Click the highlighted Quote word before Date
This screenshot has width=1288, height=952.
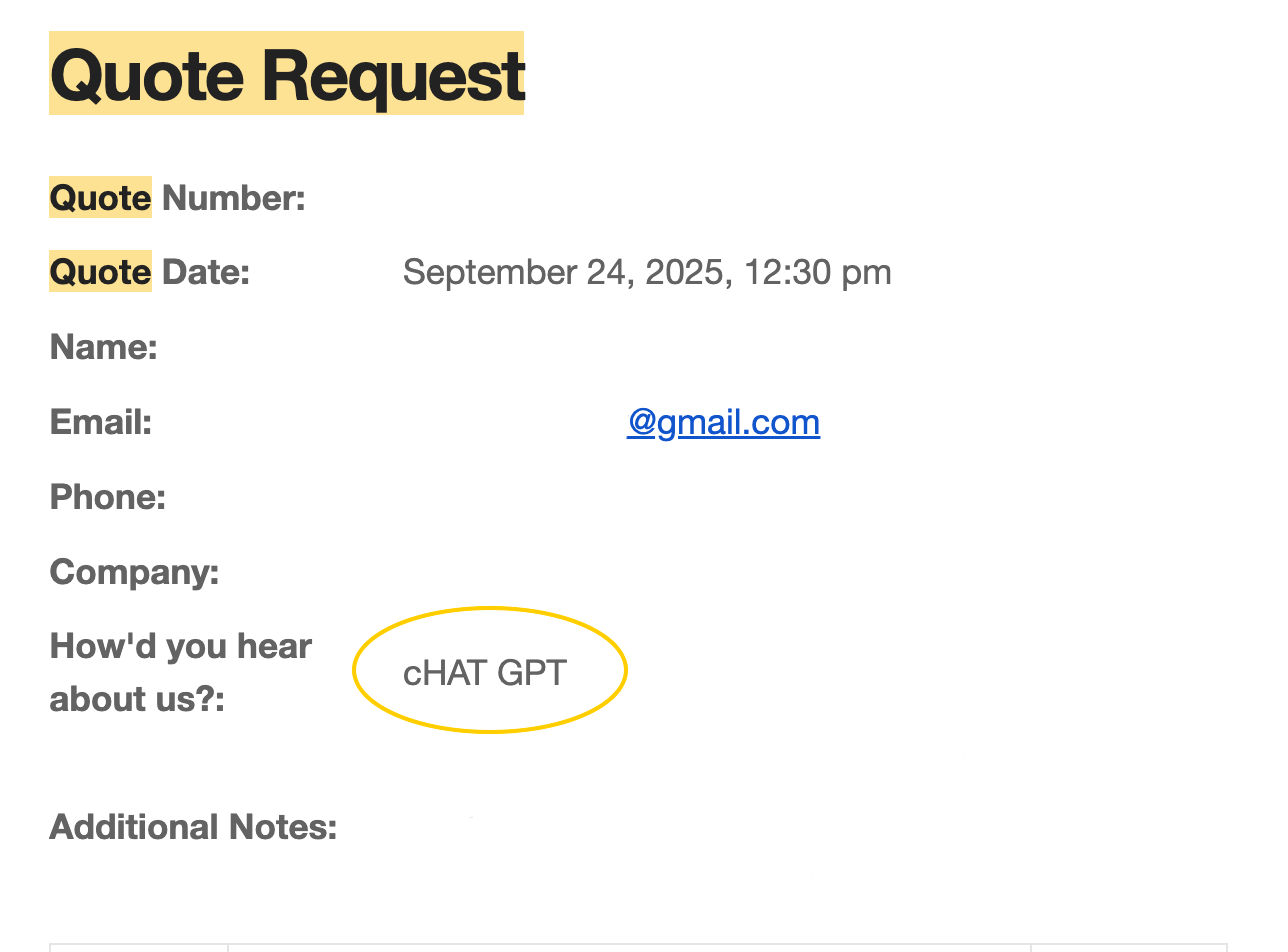point(100,272)
